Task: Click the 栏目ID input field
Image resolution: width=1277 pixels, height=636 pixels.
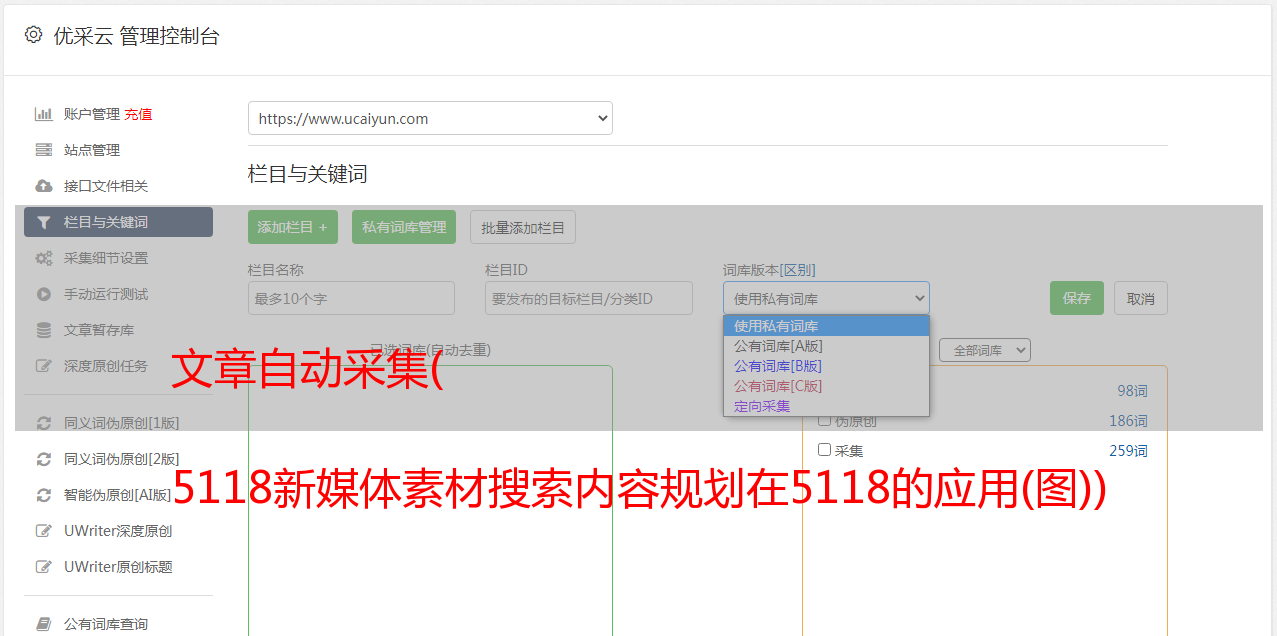Action: [589, 298]
